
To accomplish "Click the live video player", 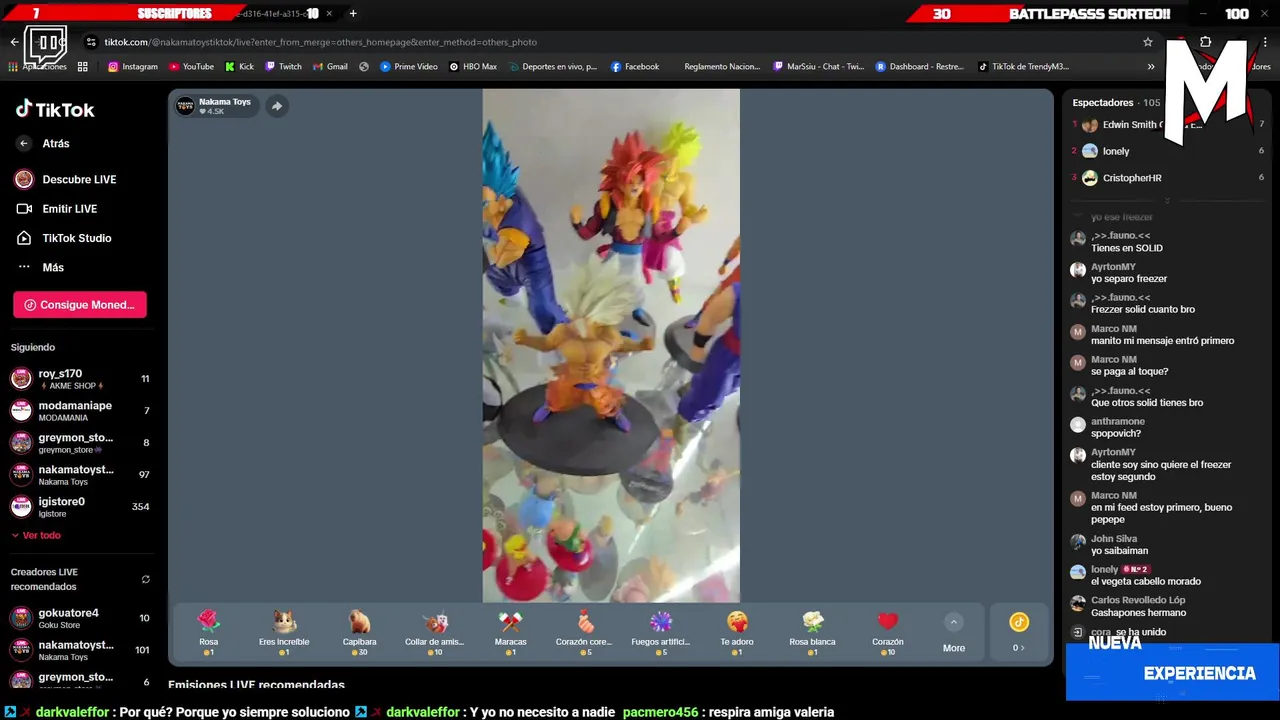I will click(611, 345).
